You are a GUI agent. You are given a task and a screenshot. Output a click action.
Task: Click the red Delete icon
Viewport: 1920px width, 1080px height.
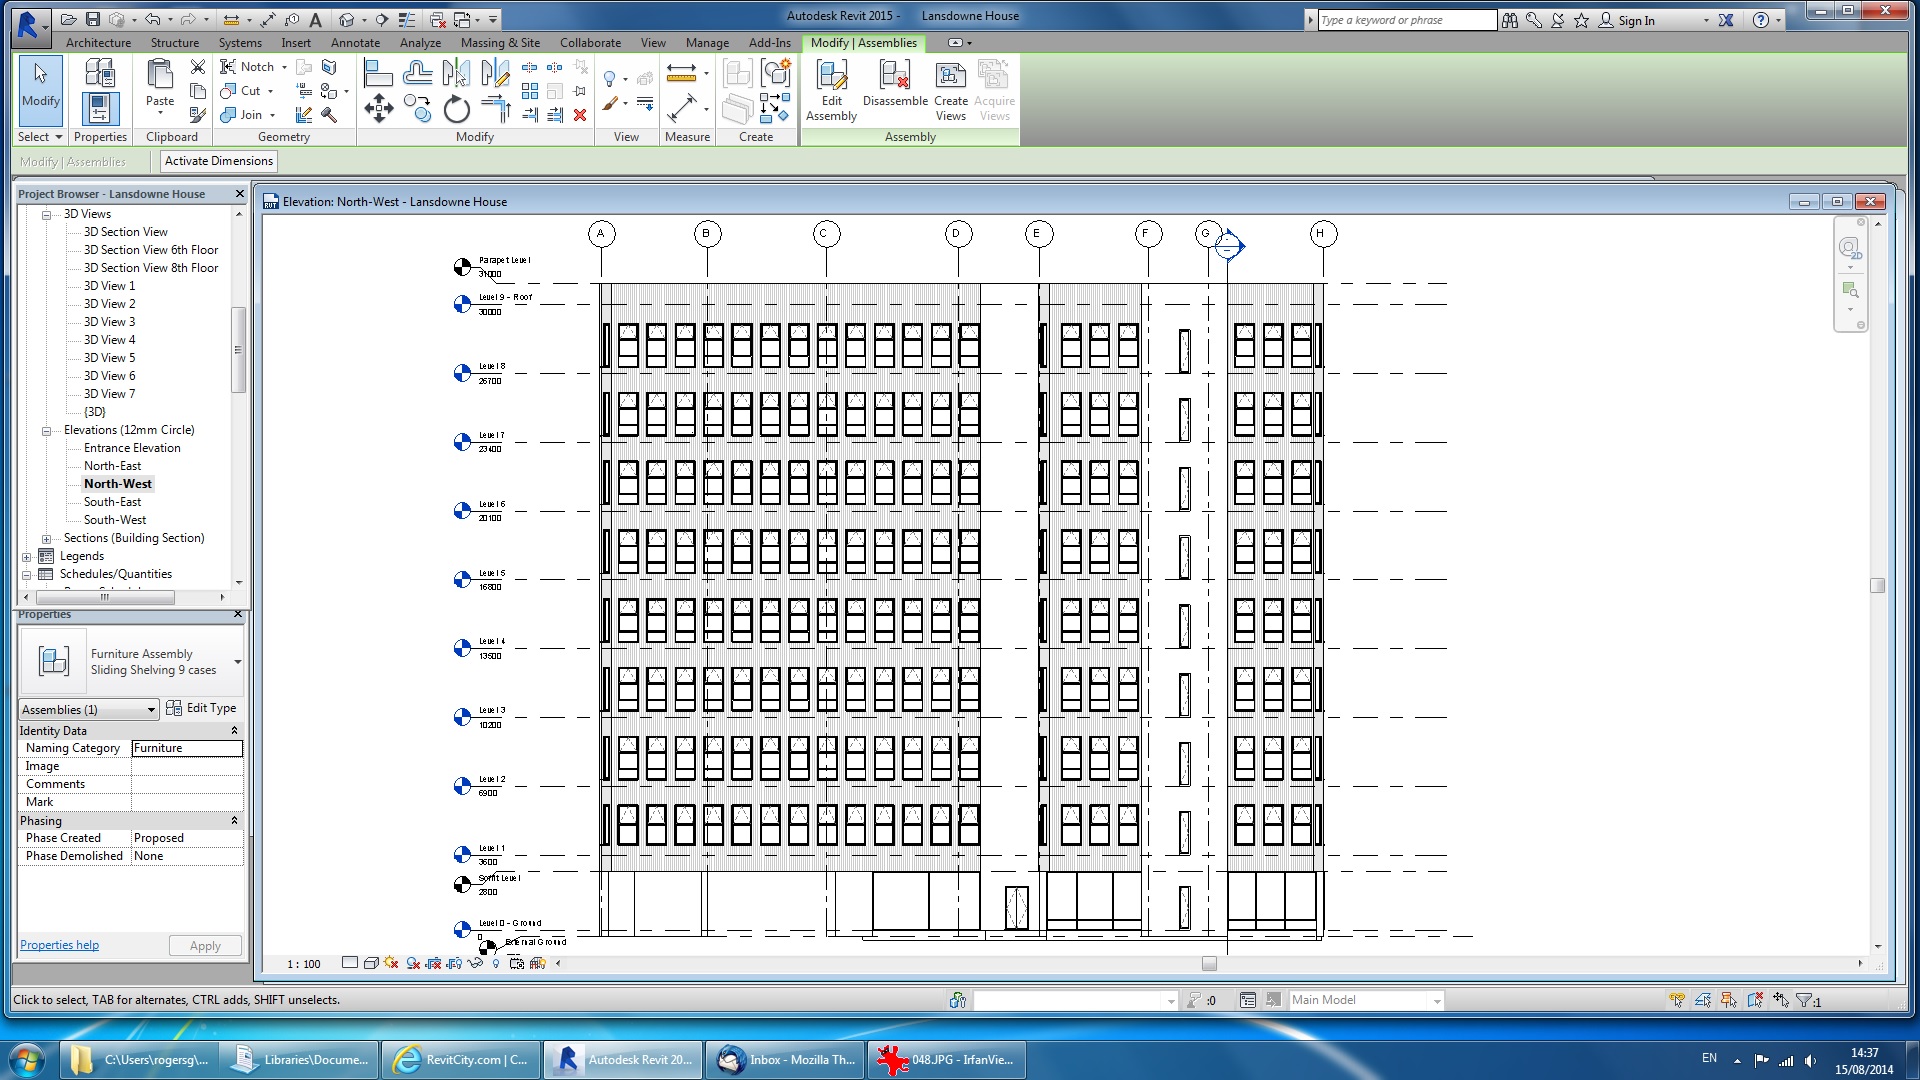tap(580, 115)
